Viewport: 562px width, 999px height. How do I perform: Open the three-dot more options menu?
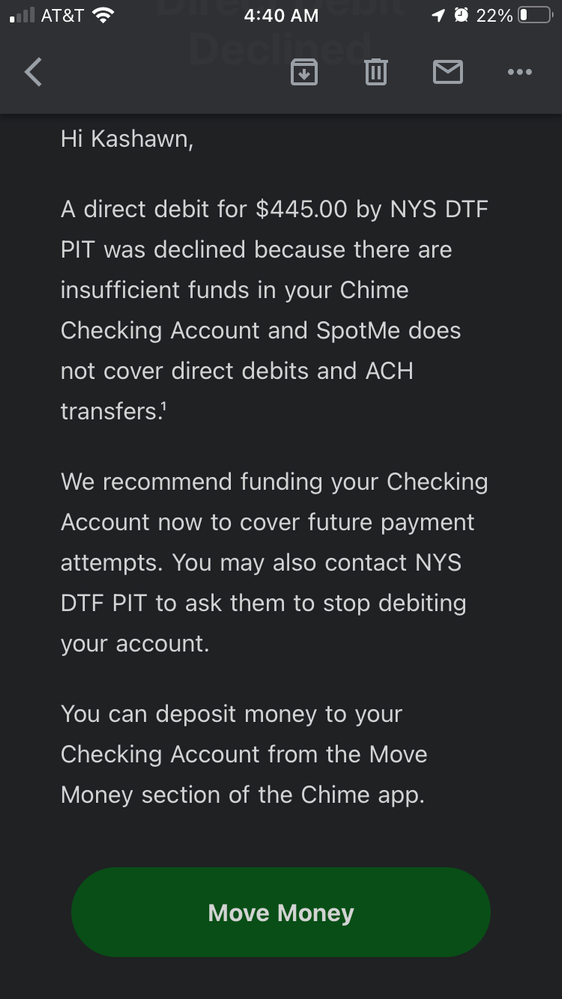[x=520, y=72]
